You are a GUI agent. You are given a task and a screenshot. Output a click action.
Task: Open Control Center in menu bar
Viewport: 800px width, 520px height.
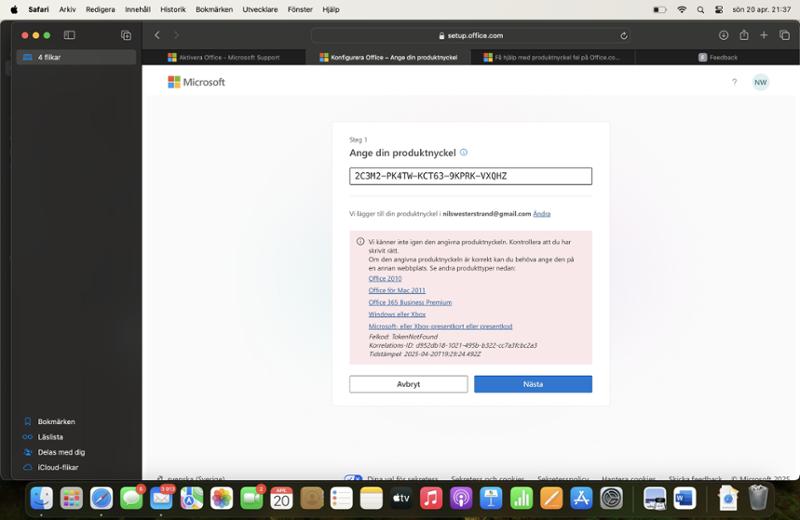719,9
